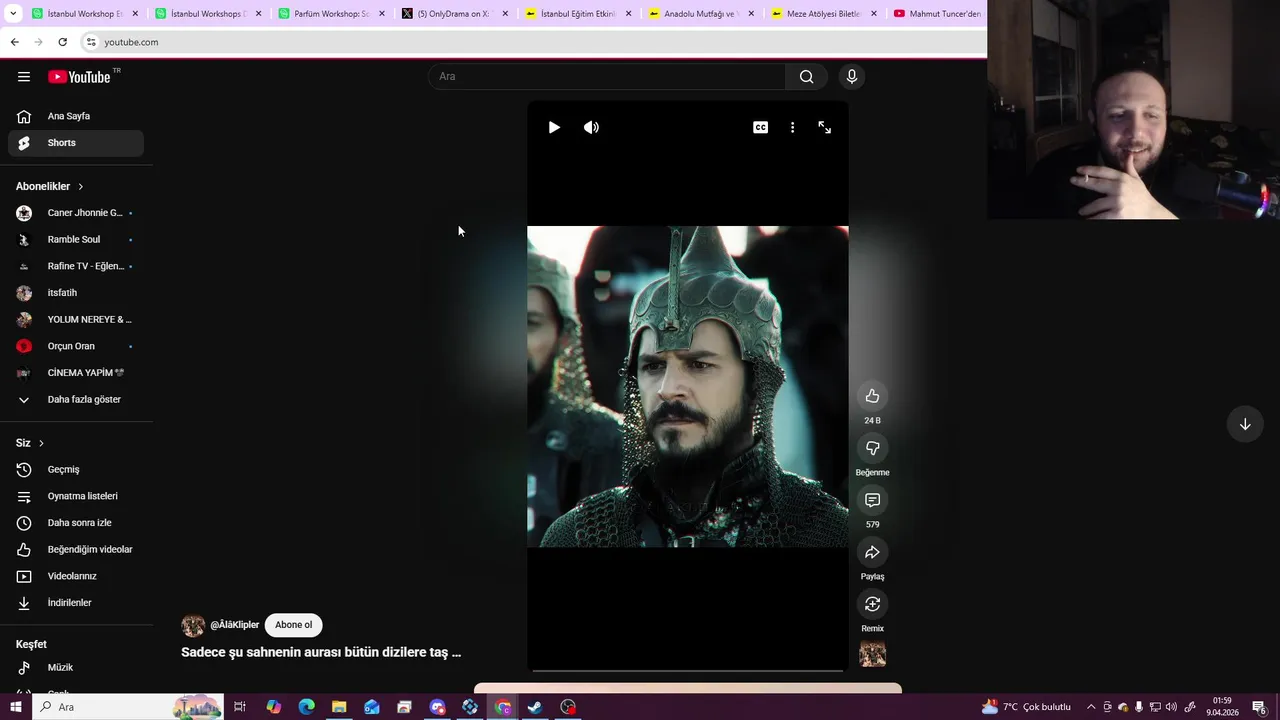Viewport: 1280px width, 720px height.
Task: Toggle closed captions on the Short
Action: tap(761, 127)
